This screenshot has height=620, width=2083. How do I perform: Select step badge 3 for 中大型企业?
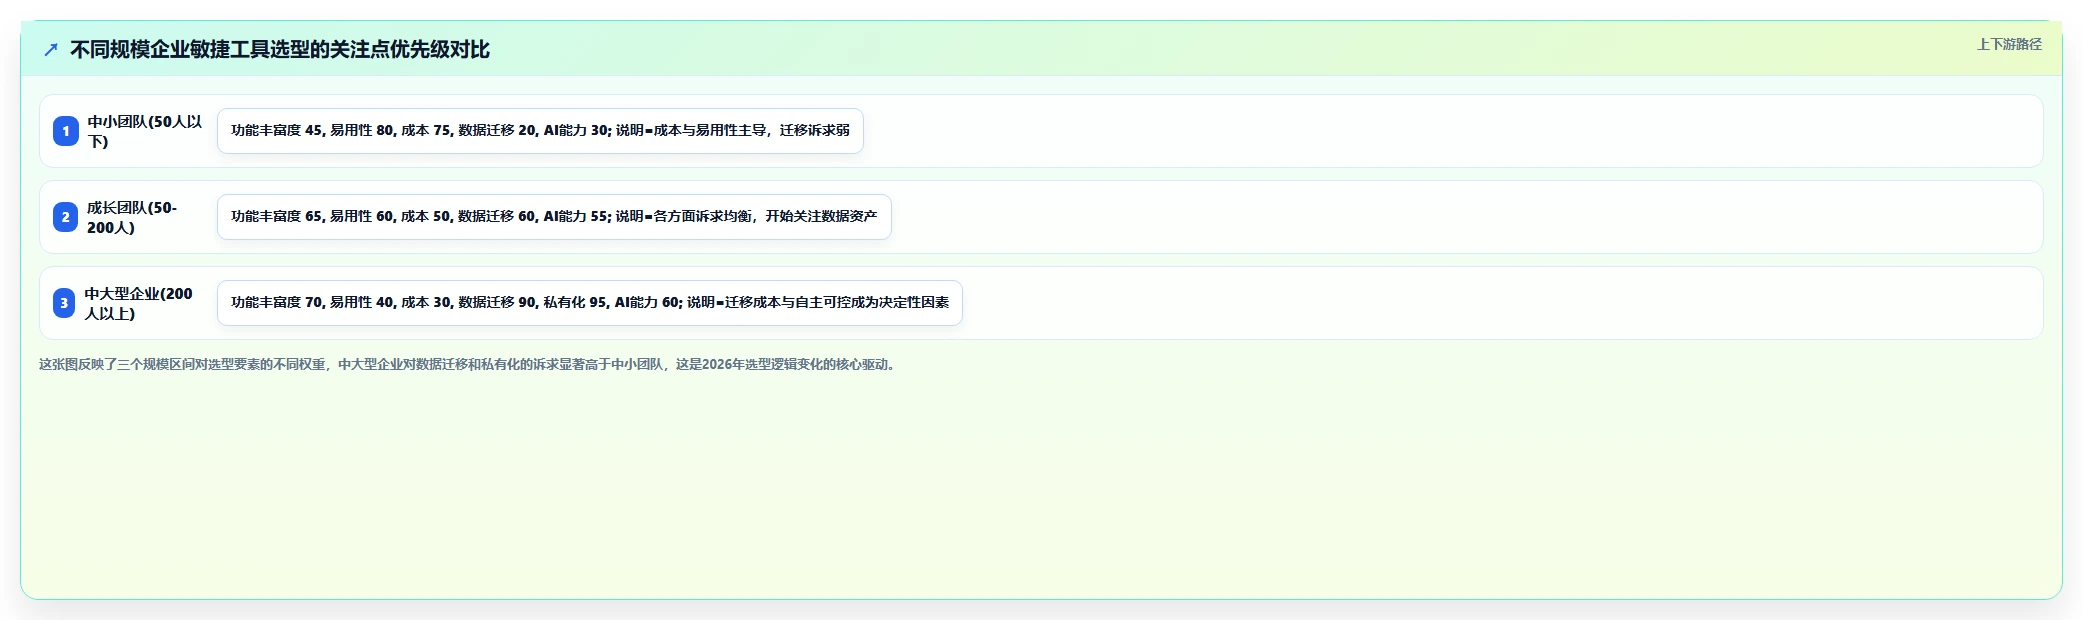pos(64,303)
